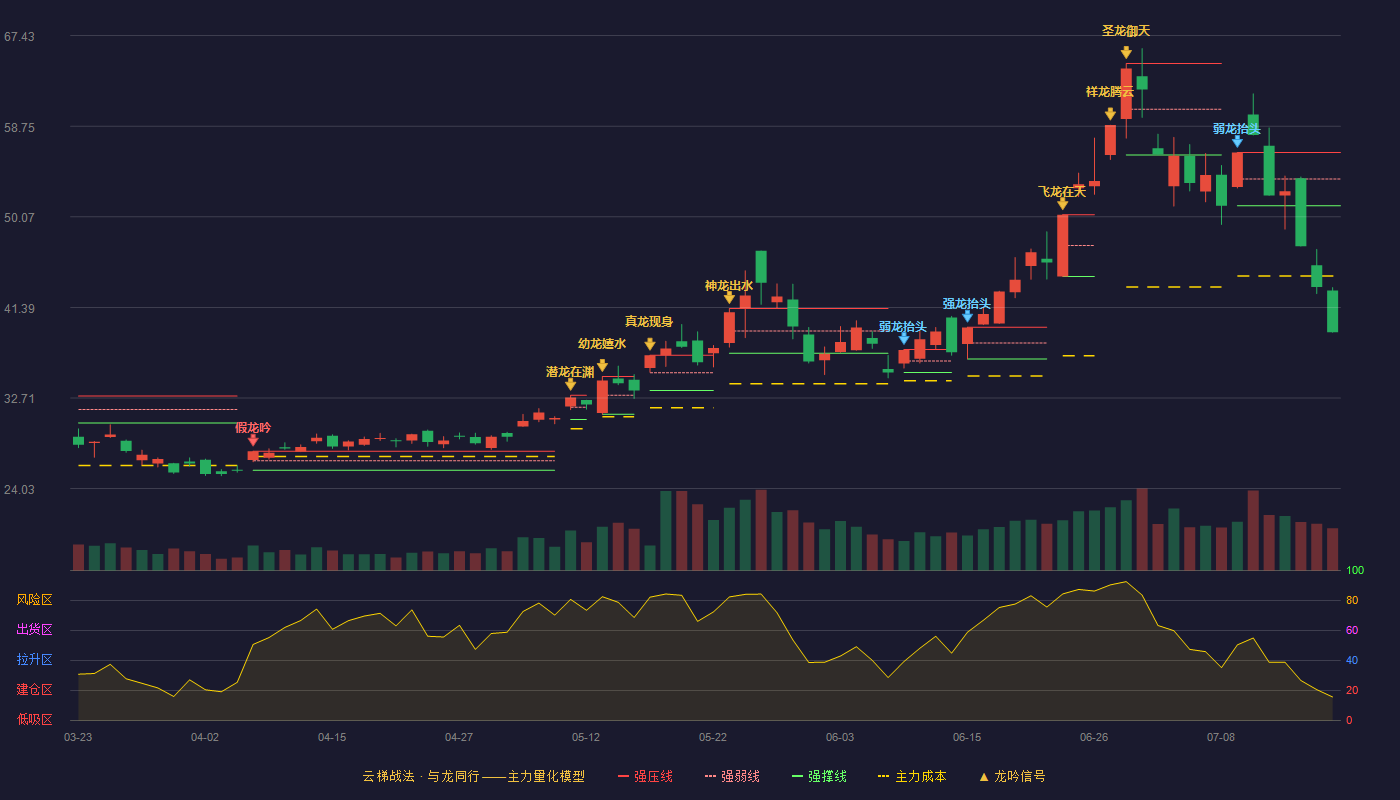Image resolution: width=1400 pixels, height=800 pixels.
Task: Click the 60 indicator scale value
Action: (1352, 631)
